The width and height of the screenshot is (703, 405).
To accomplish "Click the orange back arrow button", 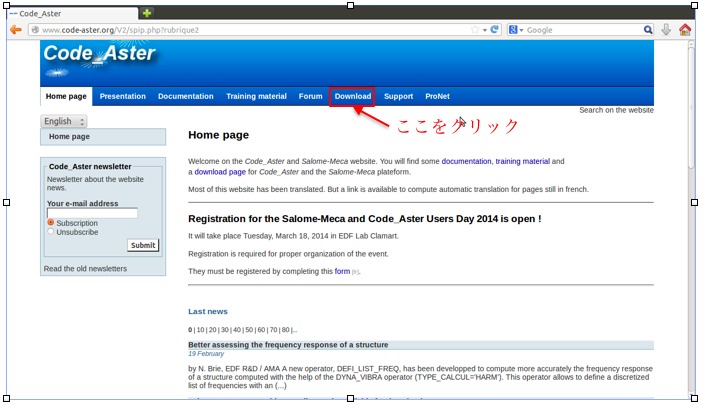I will point(16,30).
